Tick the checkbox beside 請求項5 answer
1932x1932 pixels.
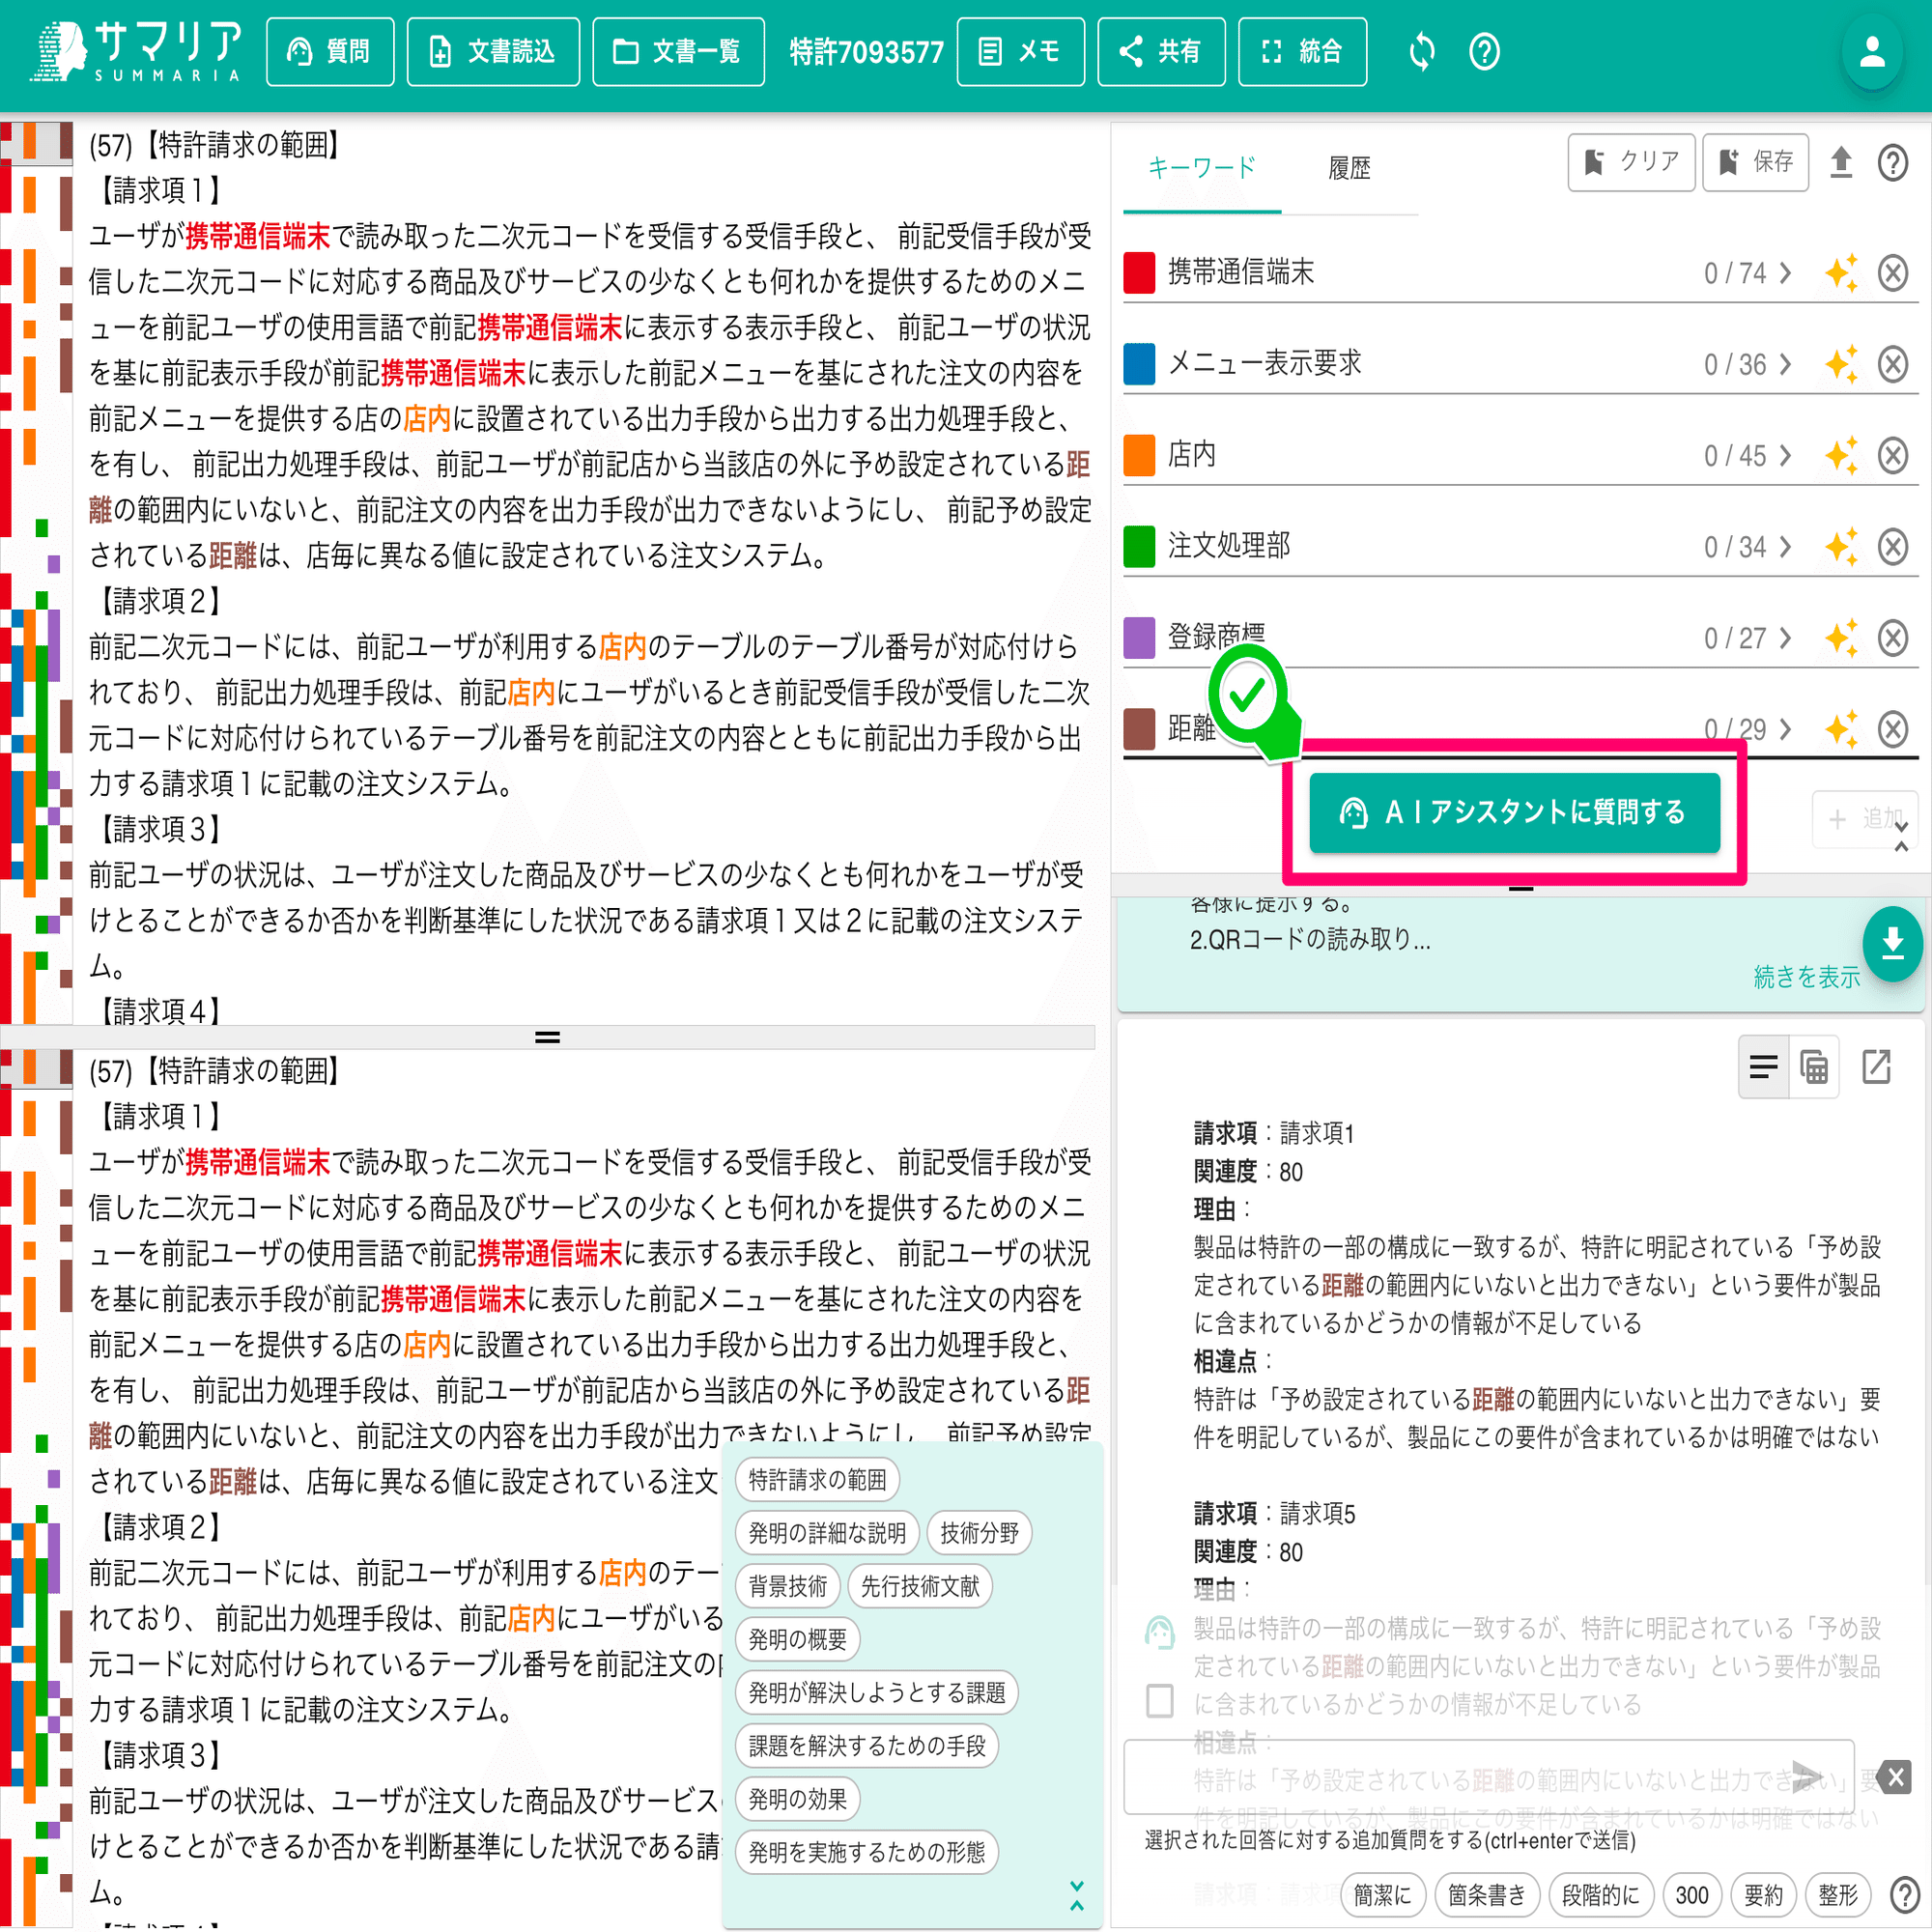tap(1159, 1700)
